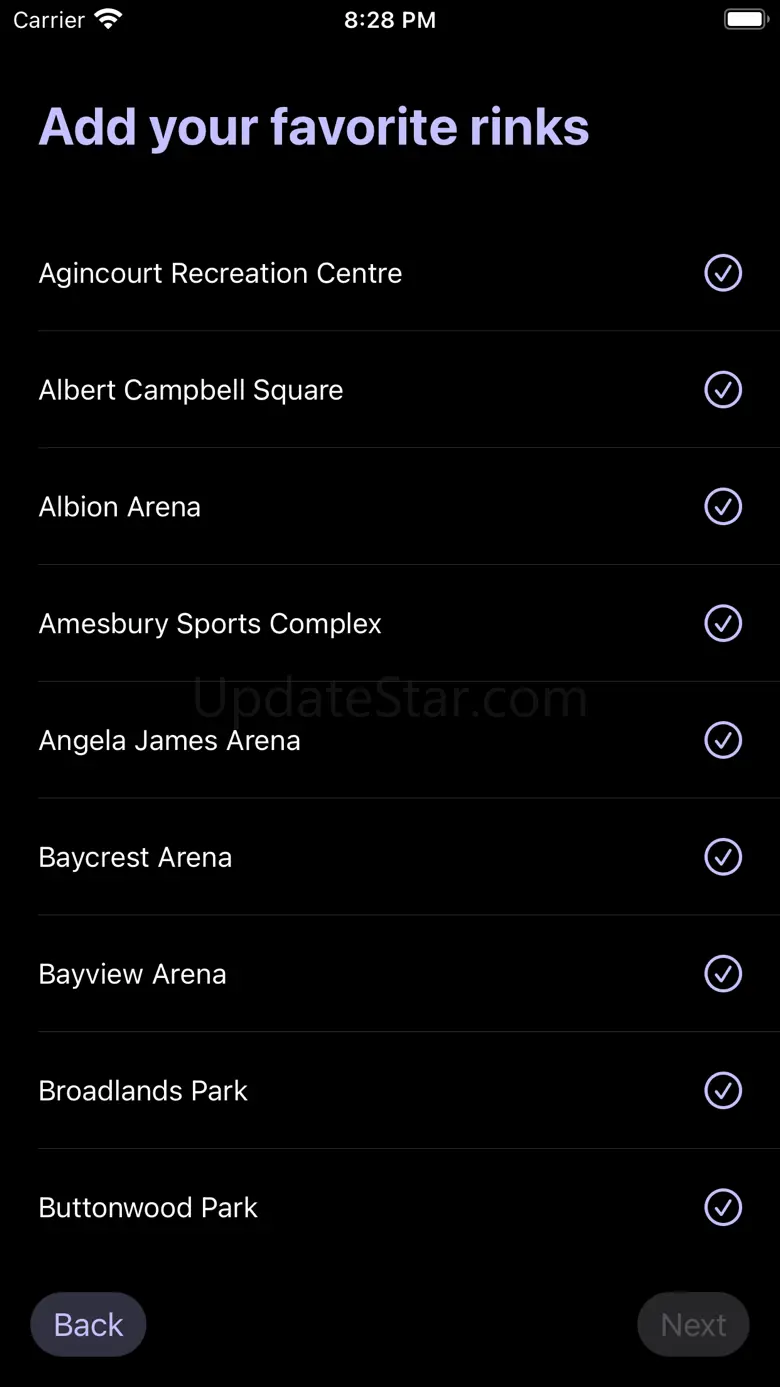Select the Baycrest Arena list entry

135,857
